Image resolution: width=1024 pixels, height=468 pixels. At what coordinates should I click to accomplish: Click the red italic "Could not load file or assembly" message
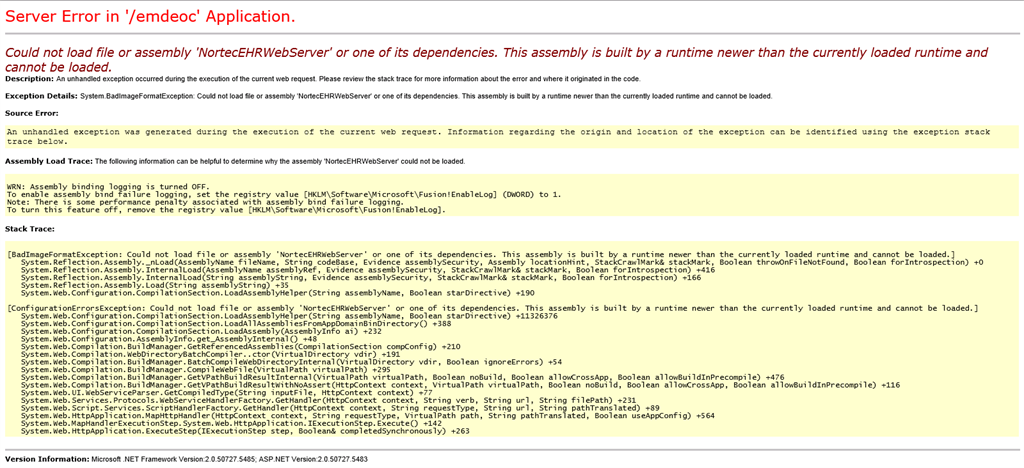pyautogui.click(x=496, y=59)
